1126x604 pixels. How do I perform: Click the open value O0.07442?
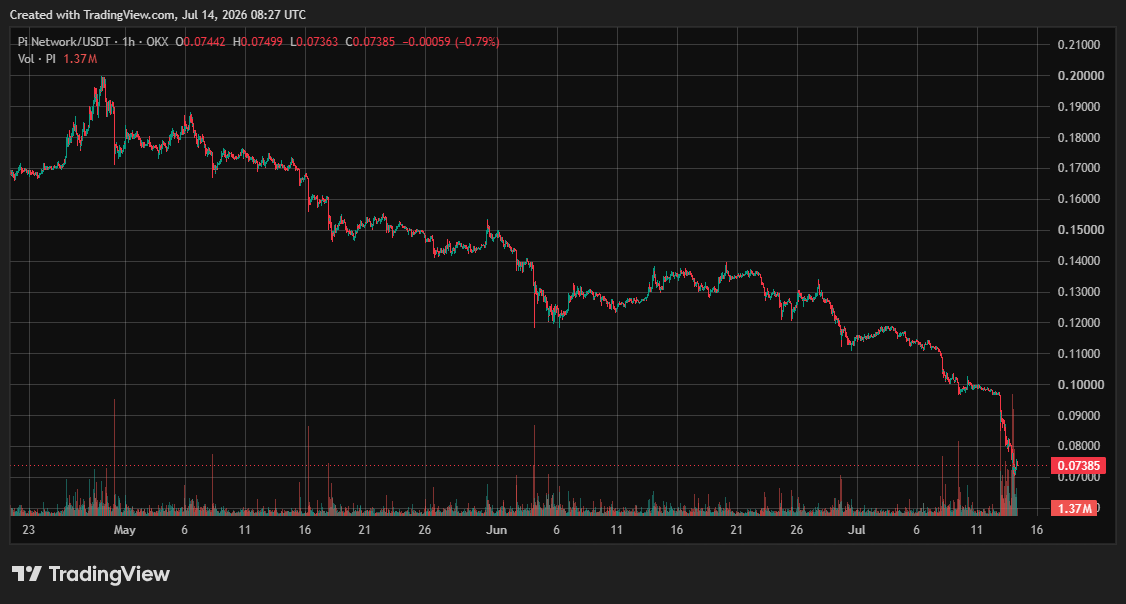click(200, 42)
